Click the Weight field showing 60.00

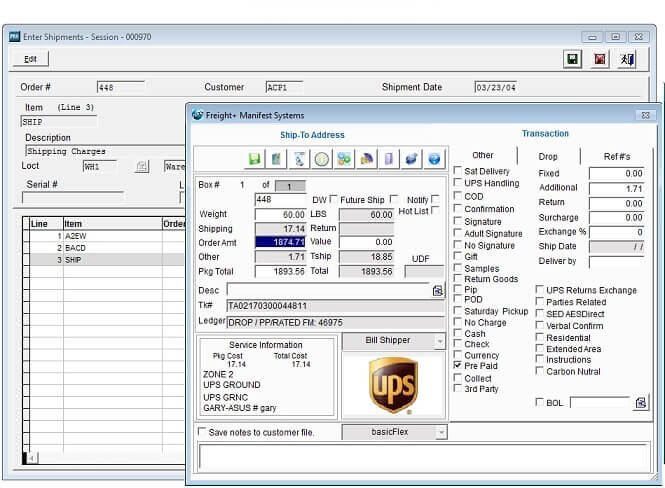pos(280,215)
